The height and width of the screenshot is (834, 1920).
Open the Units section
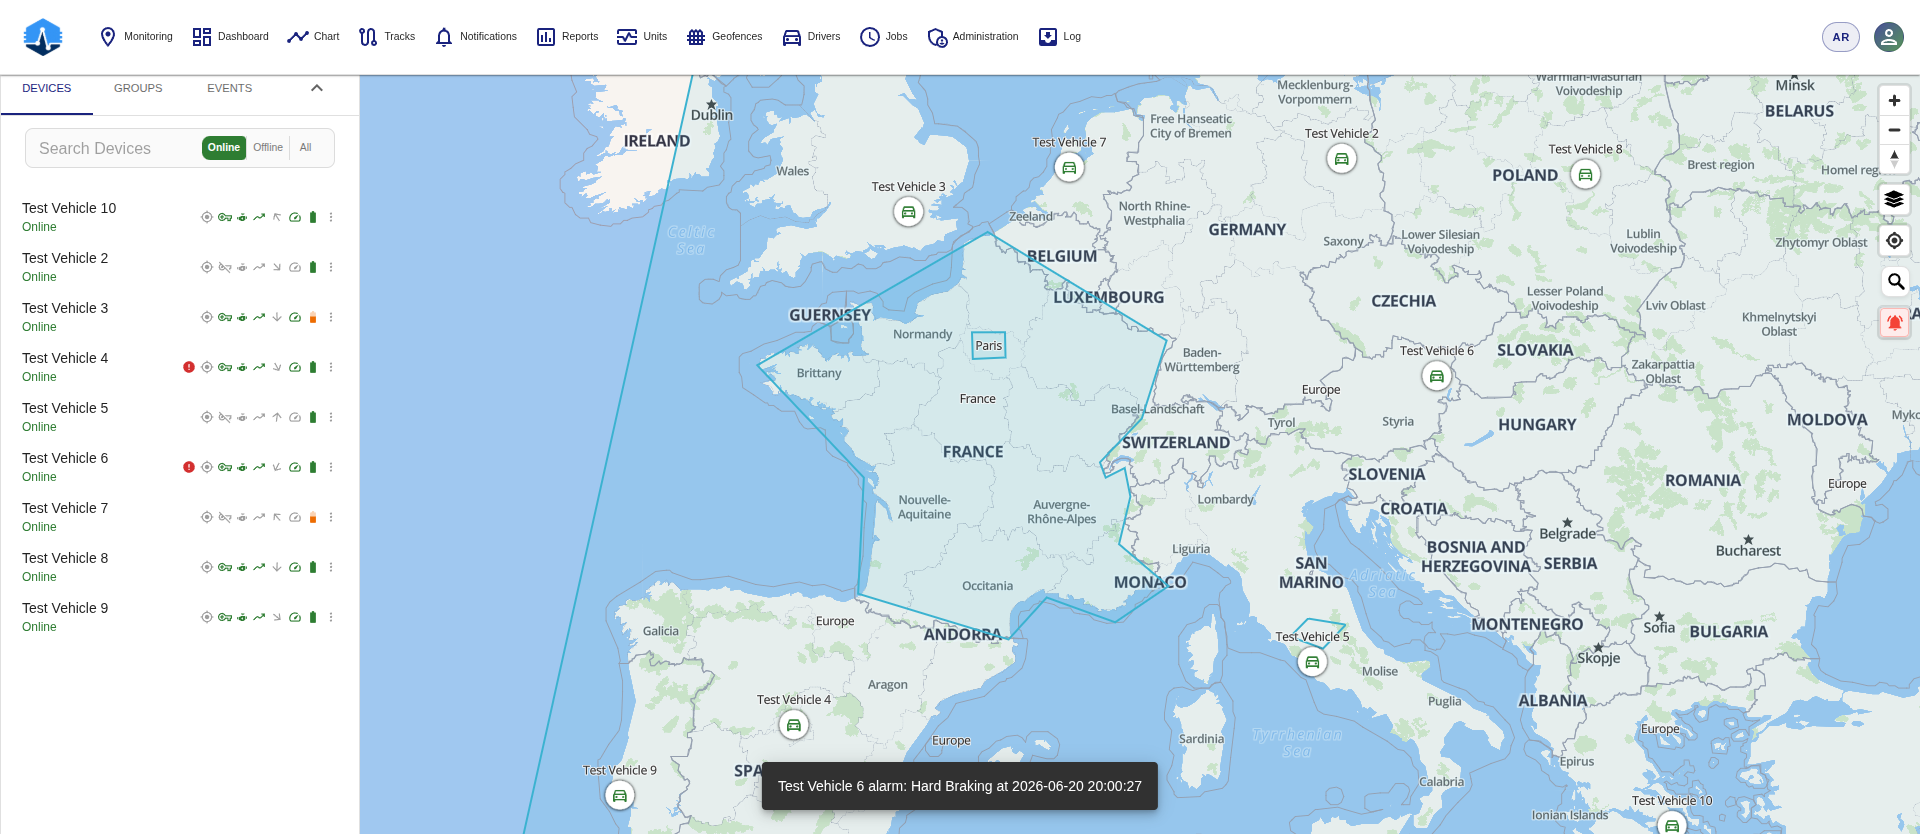pyautogui.click(x=642, y=37)
